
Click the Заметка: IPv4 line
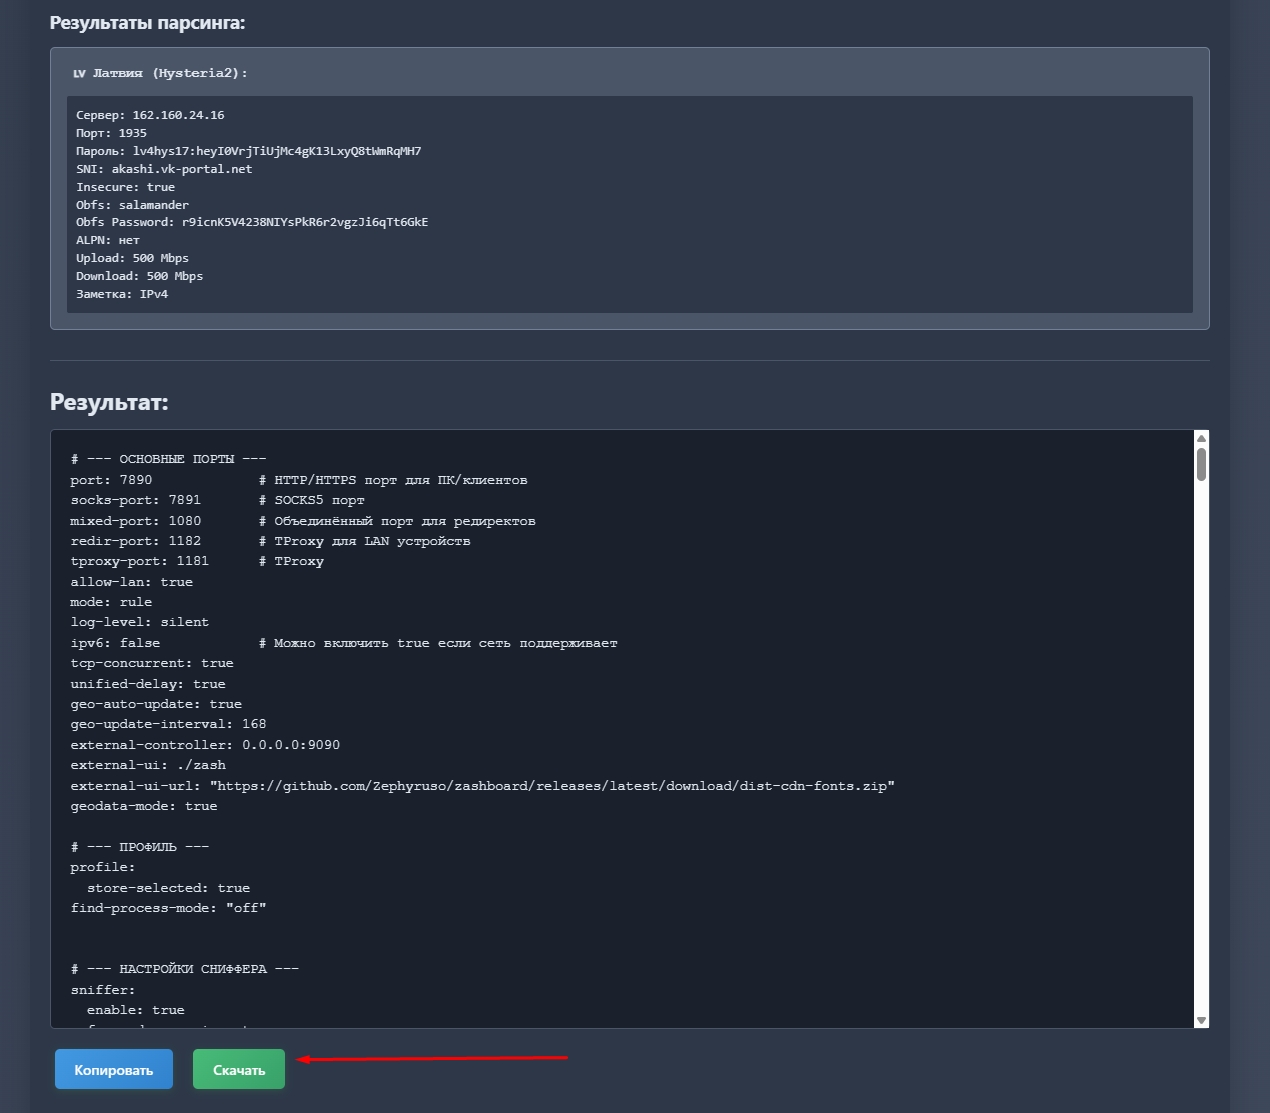122,294
